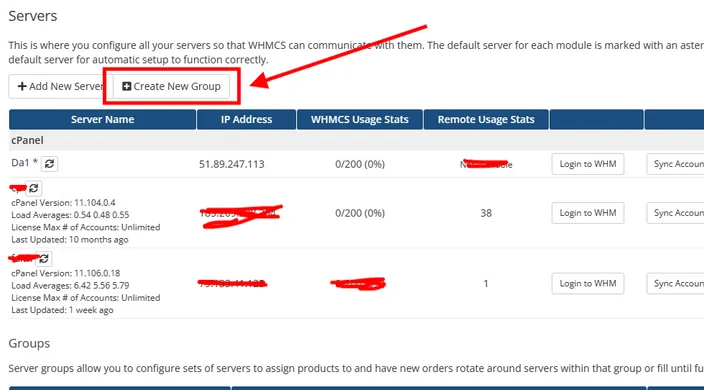This screenshot has width=704, height=390.
Task: Select IP address 51.89.247.113
Action: (x=232, y=164)
